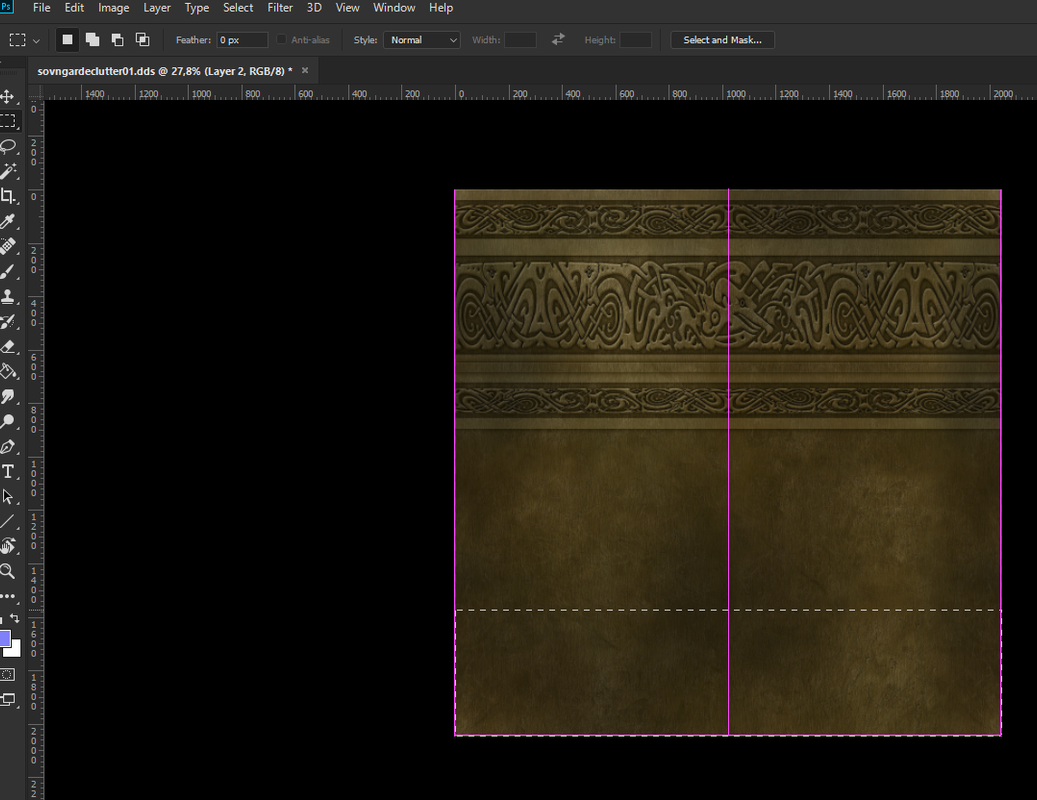The image size is (1037, 800).
Task: Select the Lasso tool
Action: pos(8,146)
